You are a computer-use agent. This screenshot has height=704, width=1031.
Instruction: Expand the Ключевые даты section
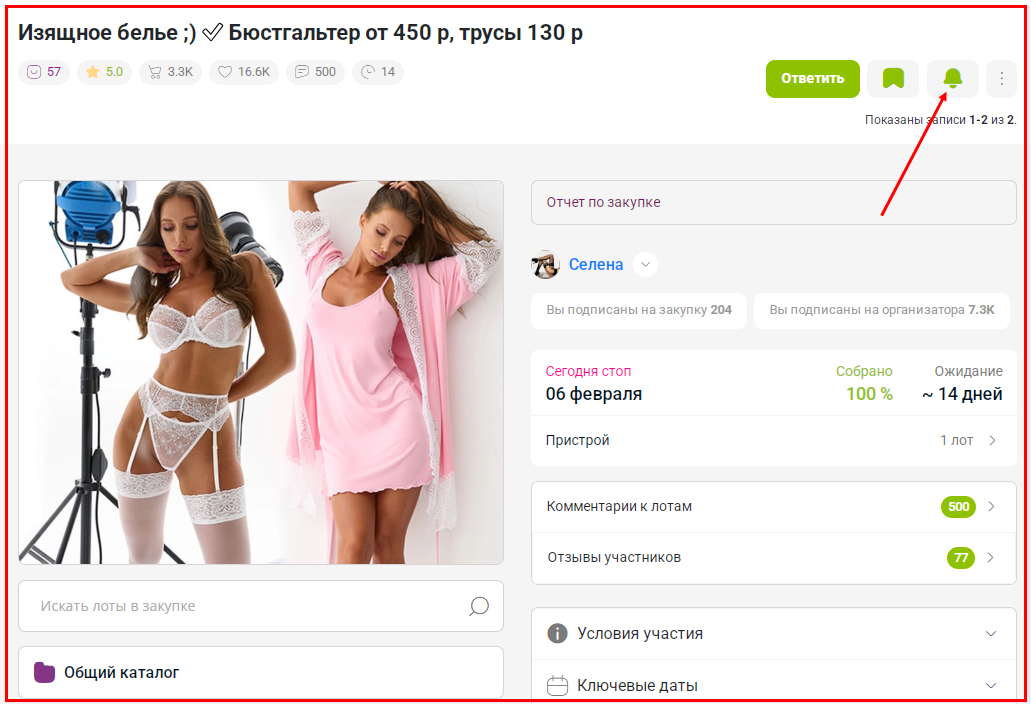773,685
